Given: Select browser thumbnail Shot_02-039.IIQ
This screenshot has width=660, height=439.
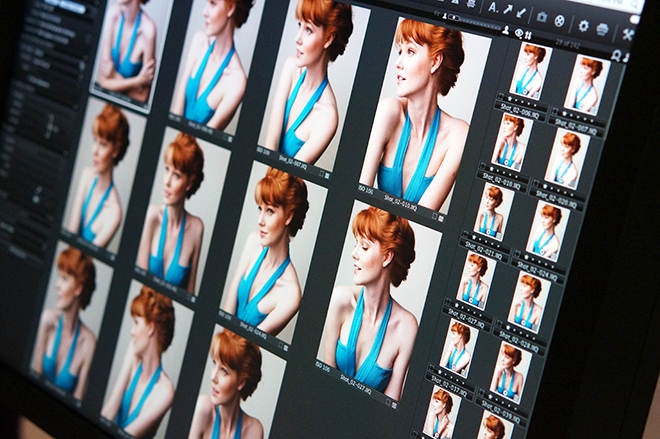Looking at the screenshot, I should pyautogui.click(x=510, y=372).
